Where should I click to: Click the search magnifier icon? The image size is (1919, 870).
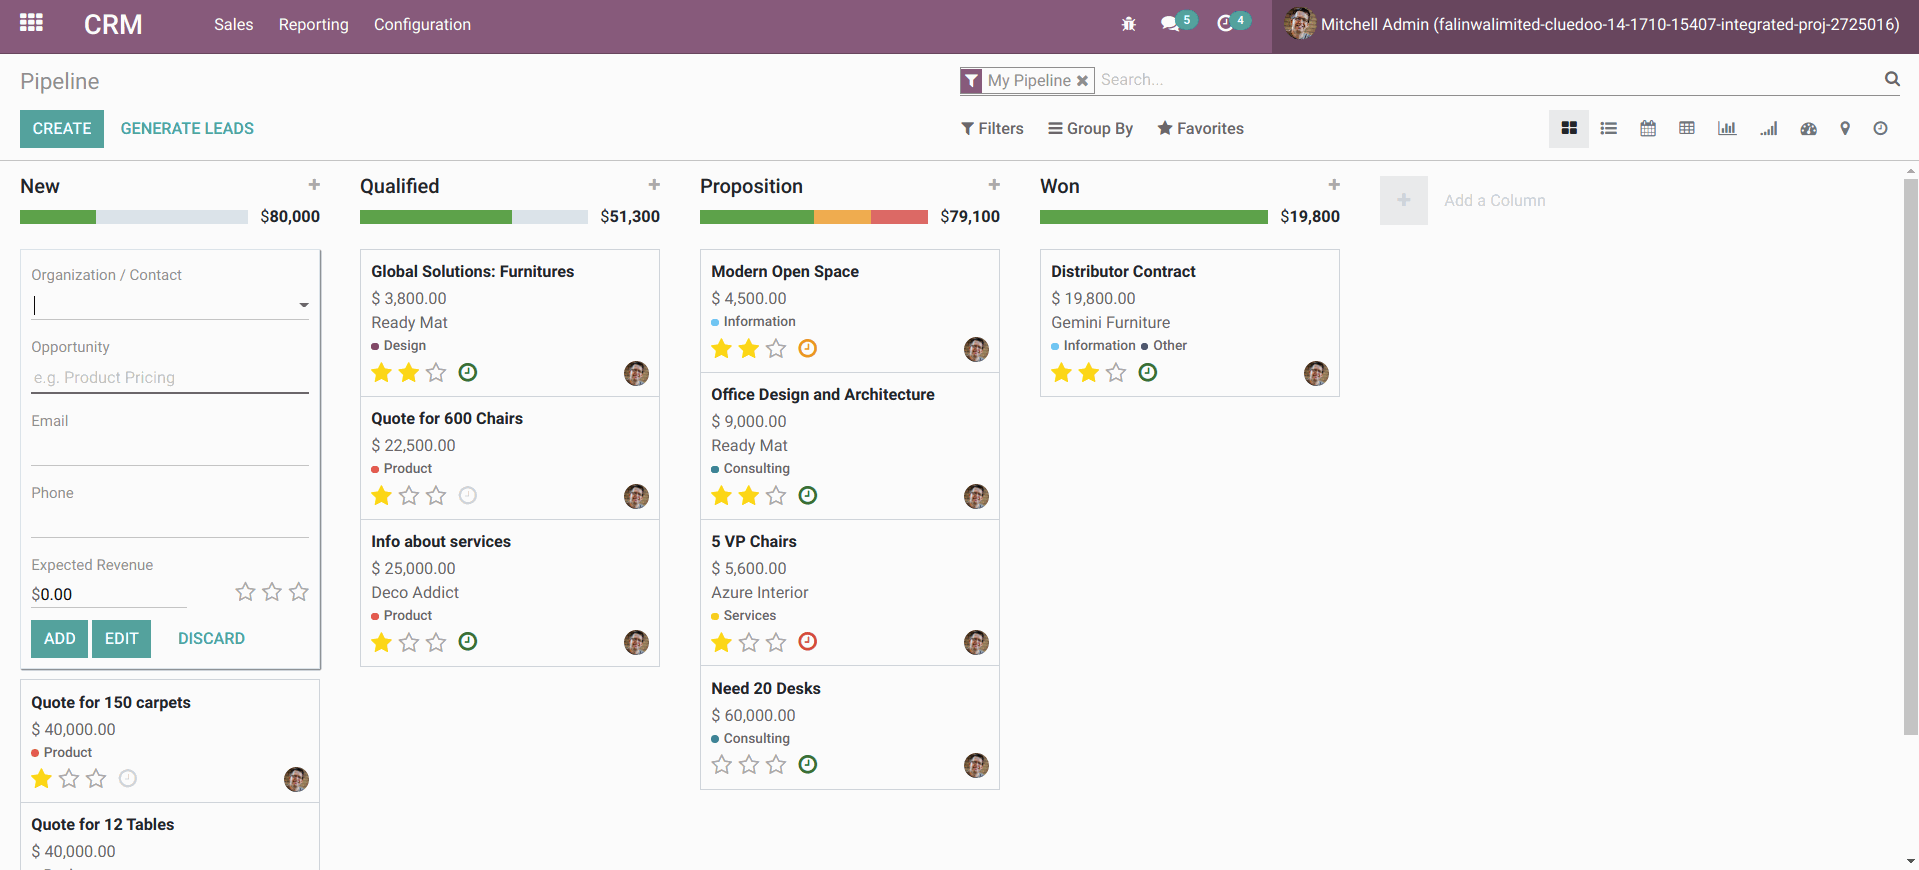(1892, 79)
